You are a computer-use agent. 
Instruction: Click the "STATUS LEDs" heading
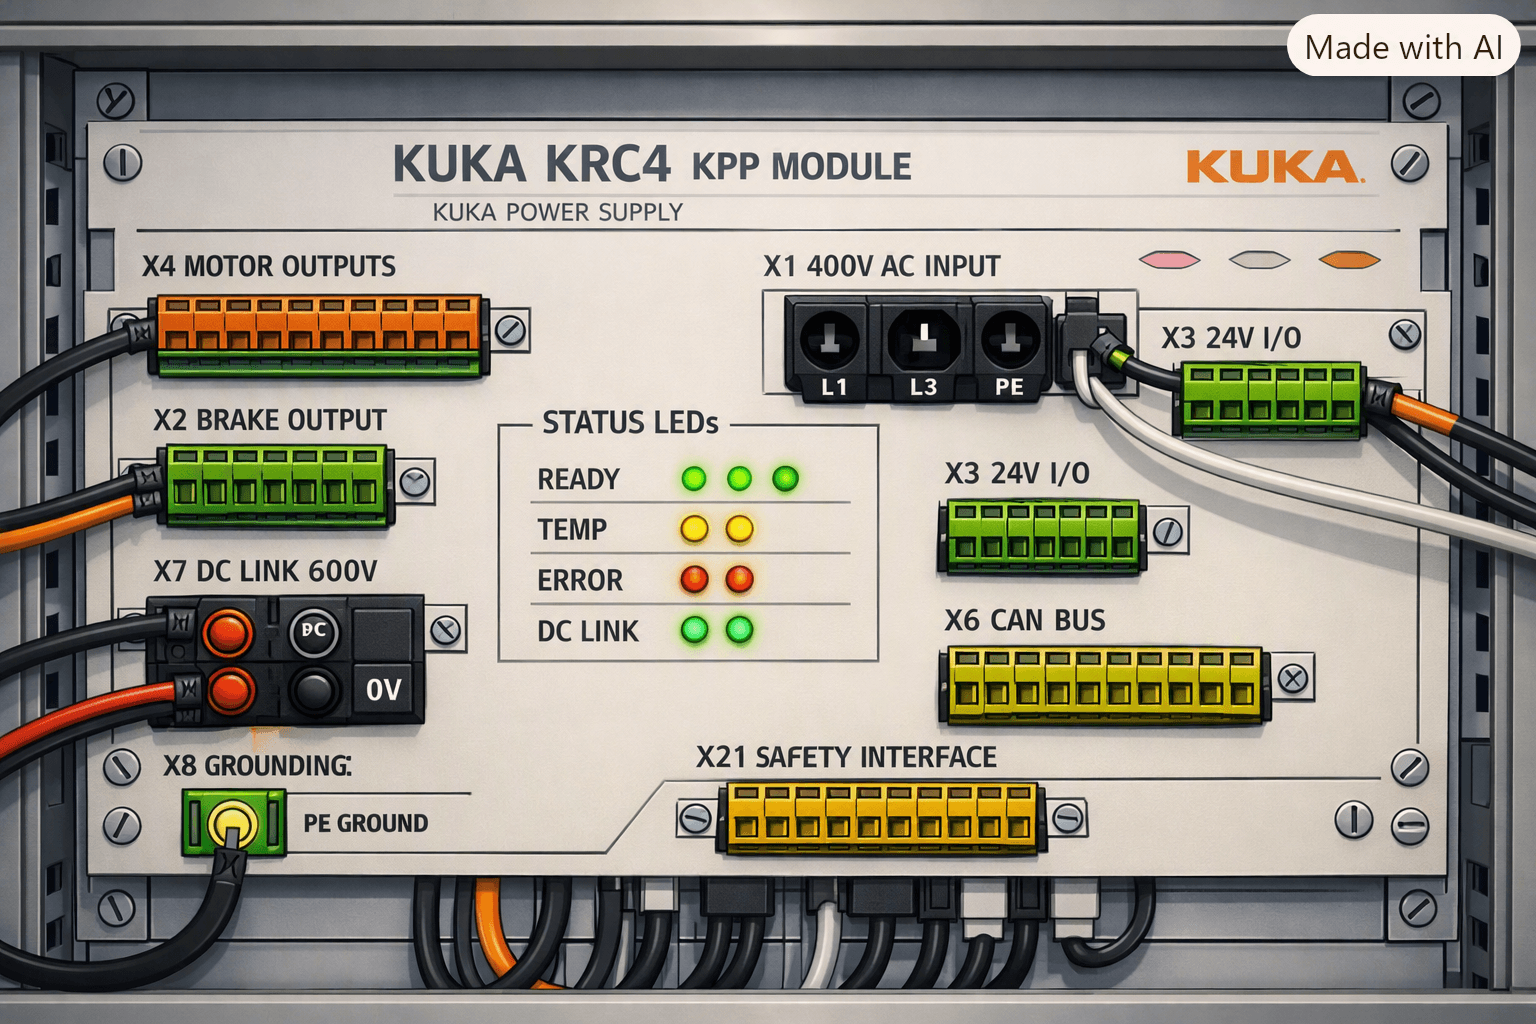[x=630, y=423]
